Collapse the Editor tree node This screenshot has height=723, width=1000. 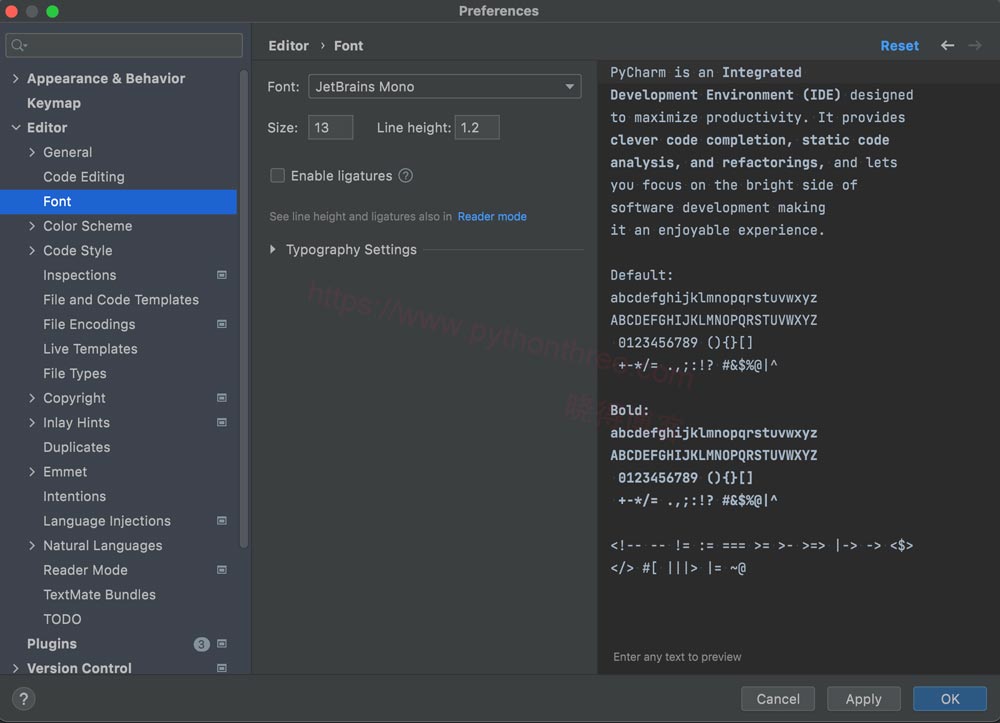click(x=15, y=128)
